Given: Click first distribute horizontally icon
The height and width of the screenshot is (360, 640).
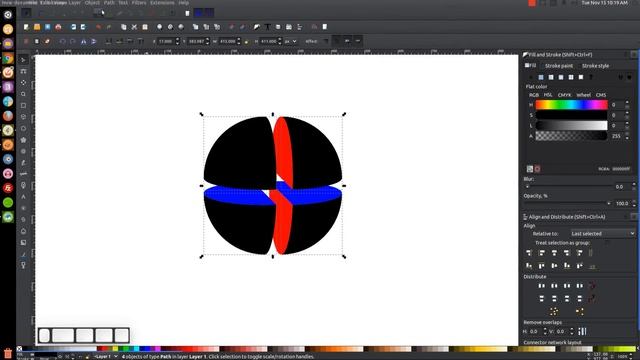Looking at the screenshot, I should [542, 286].
